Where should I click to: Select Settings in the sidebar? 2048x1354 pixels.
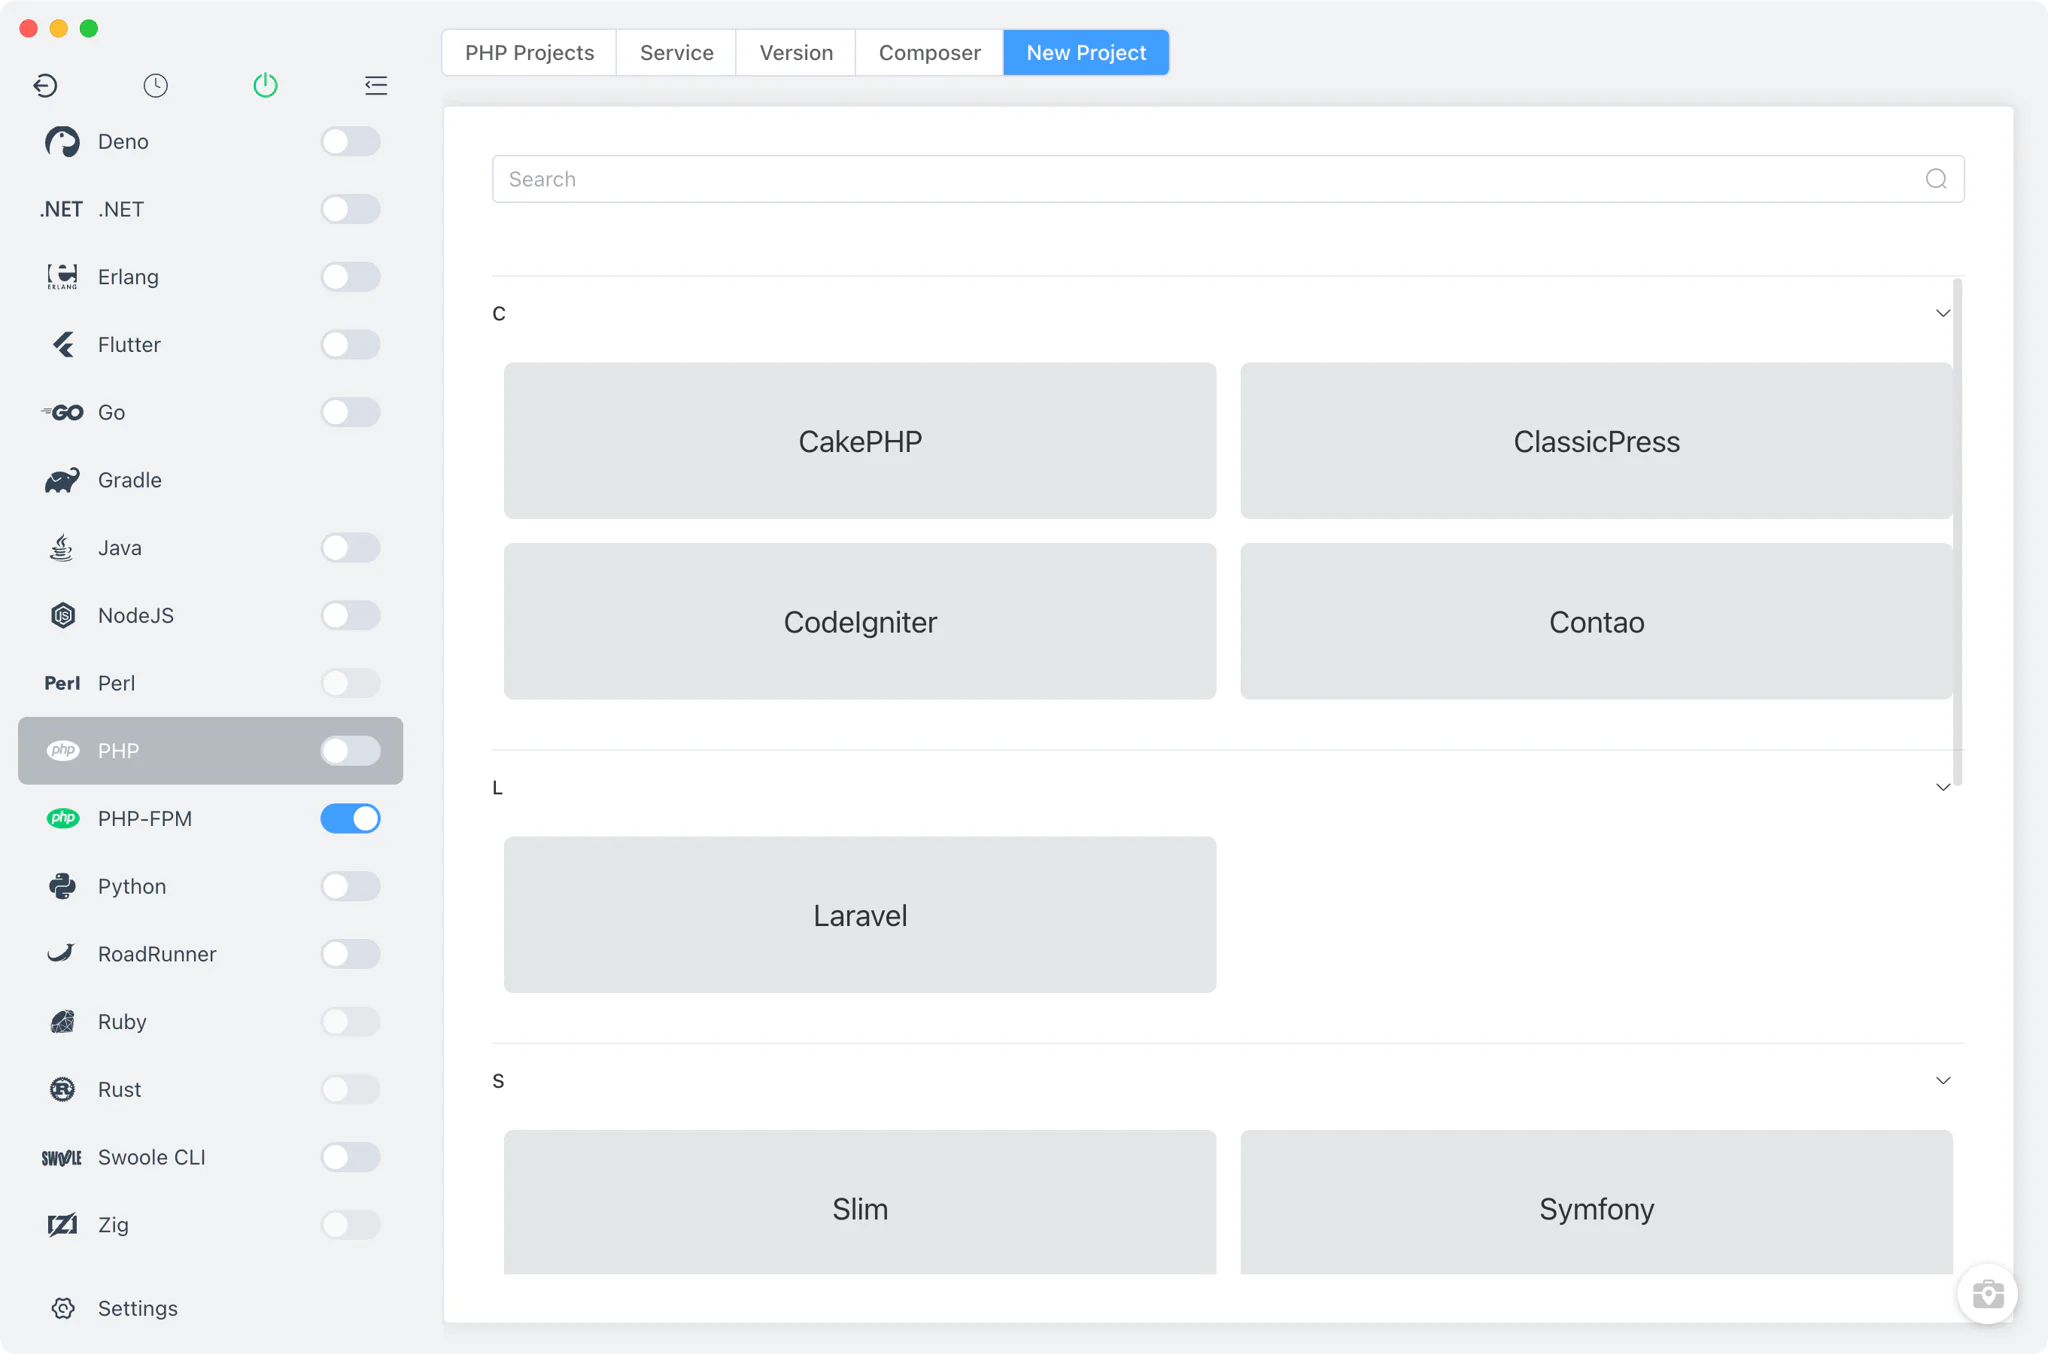[x=138, y=1308]
